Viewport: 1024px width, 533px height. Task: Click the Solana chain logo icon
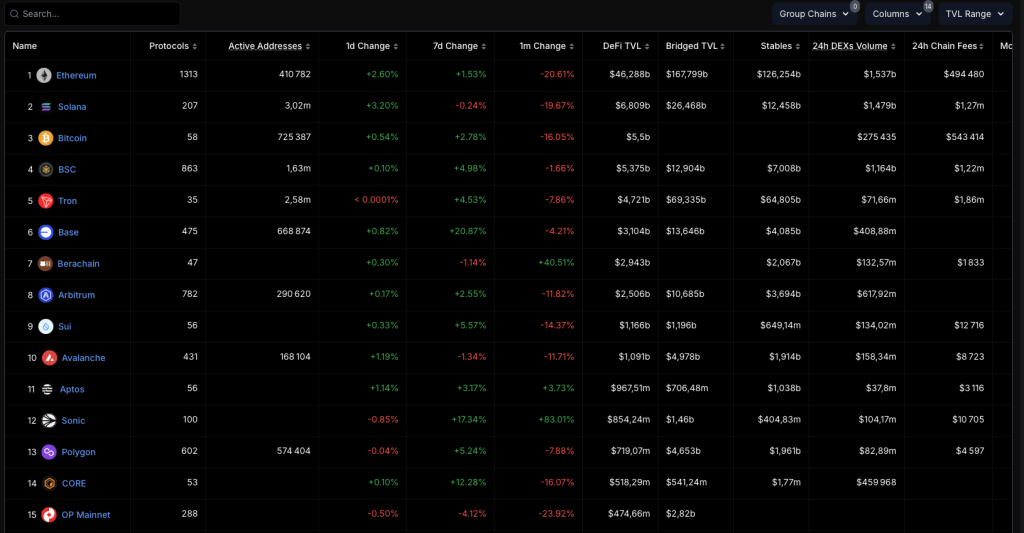pyautogui.click(x=46, y=106)
